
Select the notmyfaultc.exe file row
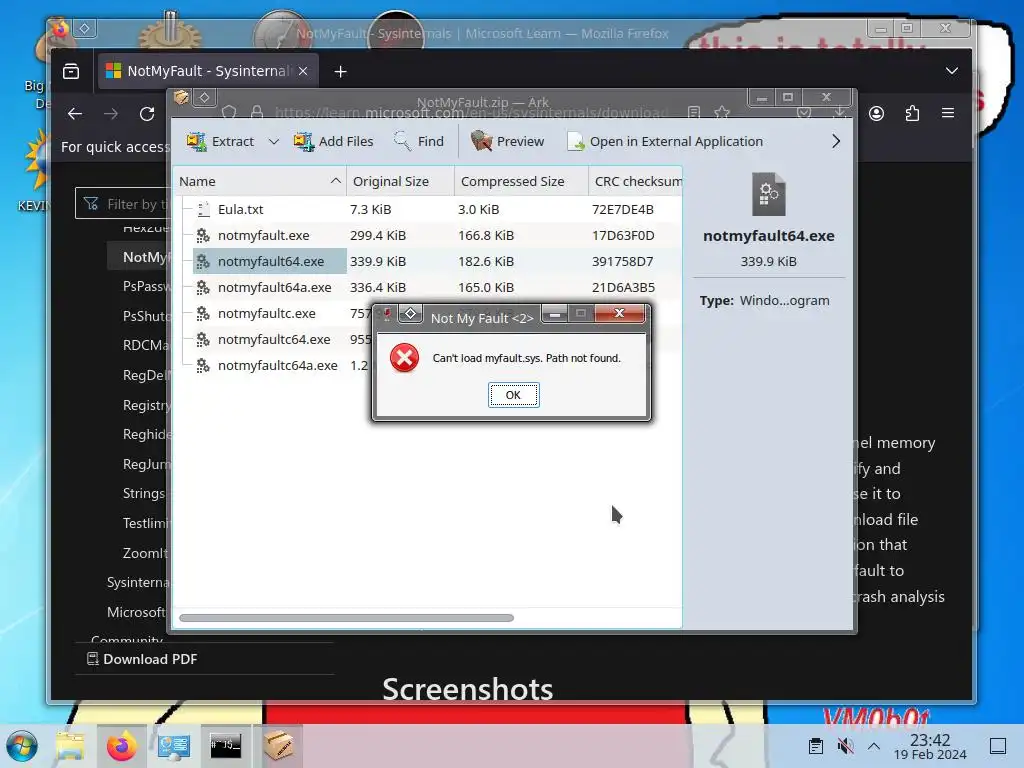click(266, 313)
